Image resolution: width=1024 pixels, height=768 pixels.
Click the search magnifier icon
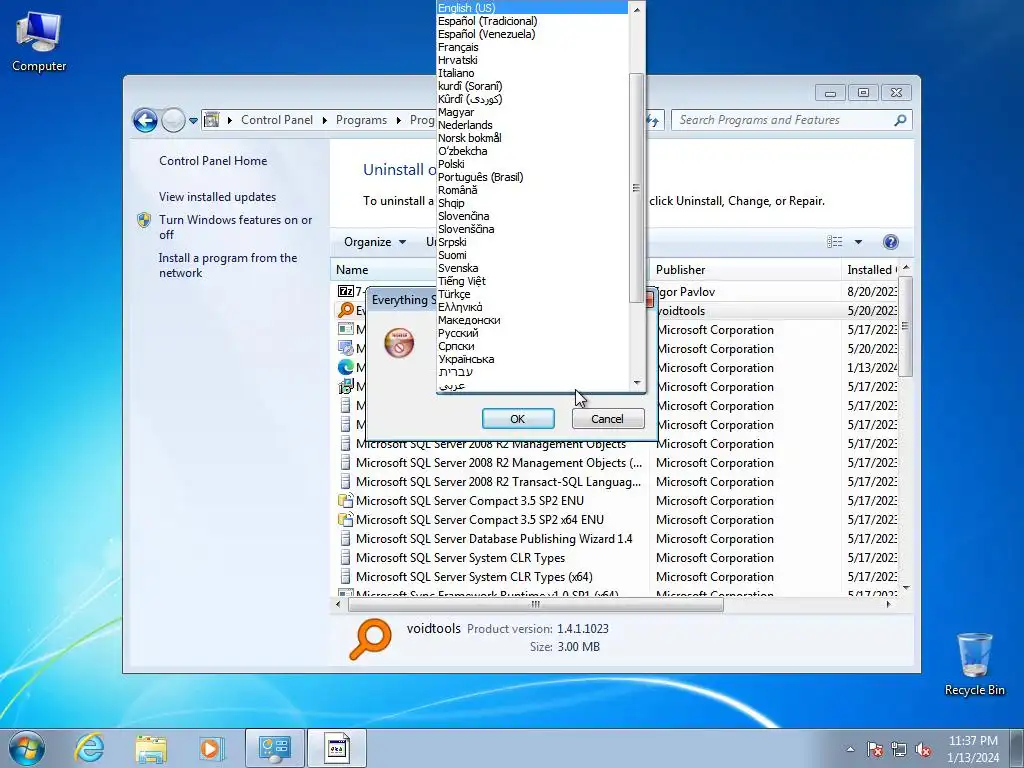coord(900,120)
